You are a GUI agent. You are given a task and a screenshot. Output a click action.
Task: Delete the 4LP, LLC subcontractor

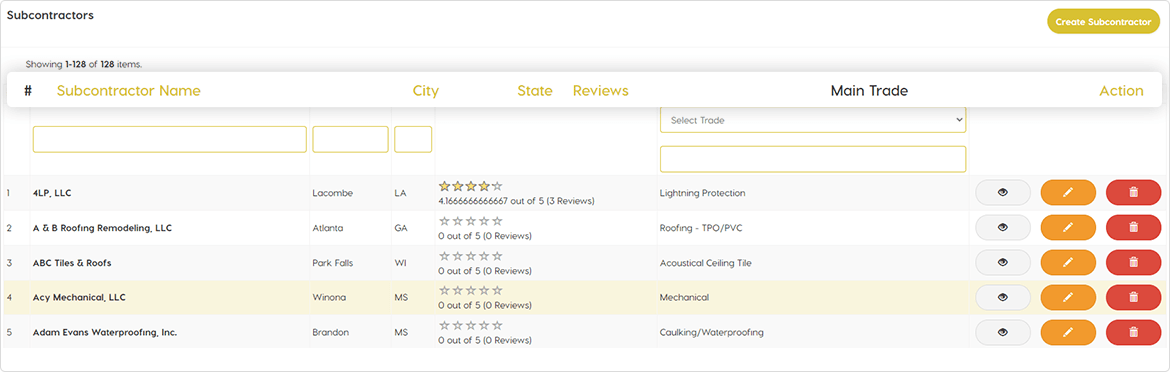(x=1133, y=192)
